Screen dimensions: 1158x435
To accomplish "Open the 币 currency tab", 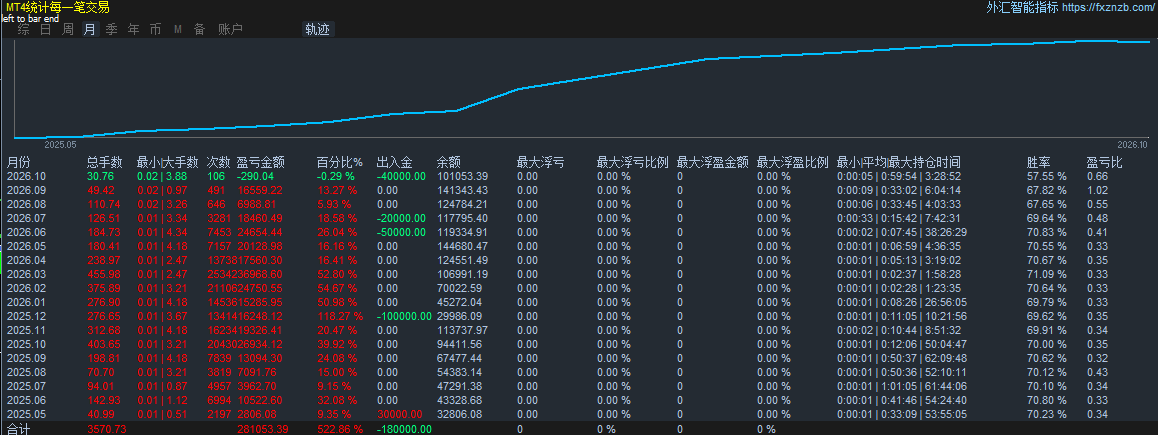I will [x=155, y=30].
